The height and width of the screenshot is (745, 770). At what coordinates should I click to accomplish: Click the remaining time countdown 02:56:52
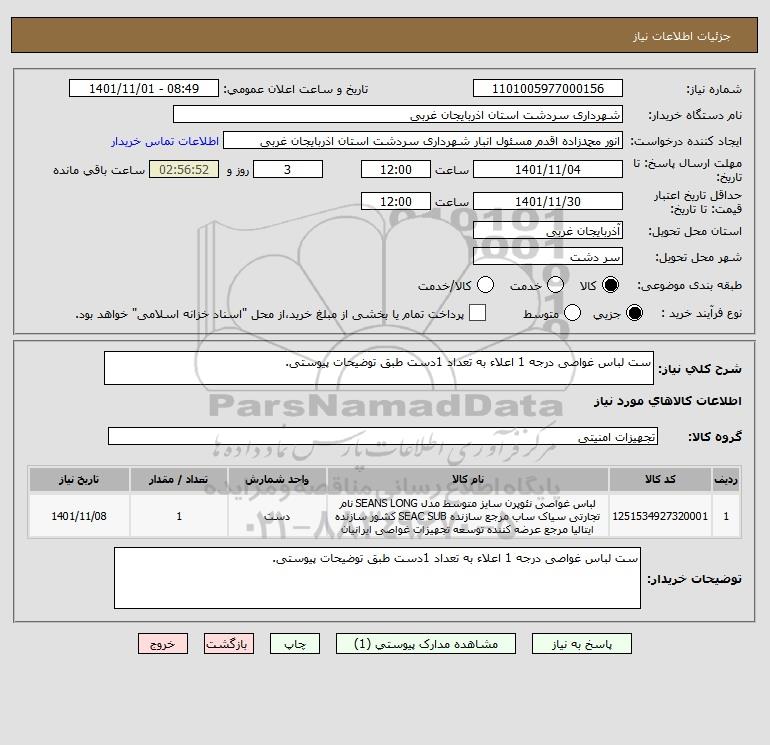point(184,169)
